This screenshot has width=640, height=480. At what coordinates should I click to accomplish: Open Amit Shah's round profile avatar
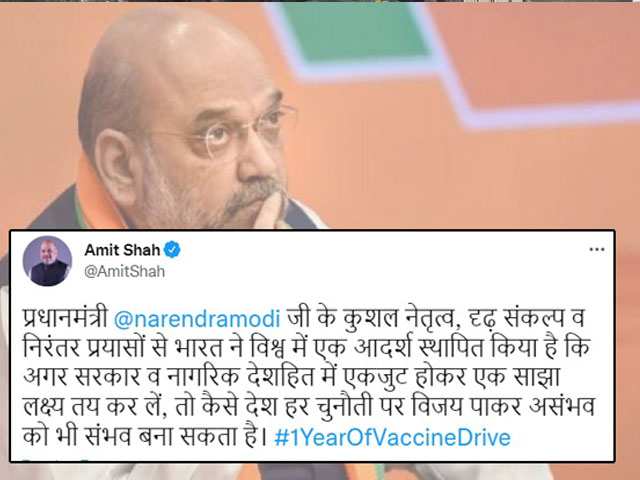click(x=47, y=261)
